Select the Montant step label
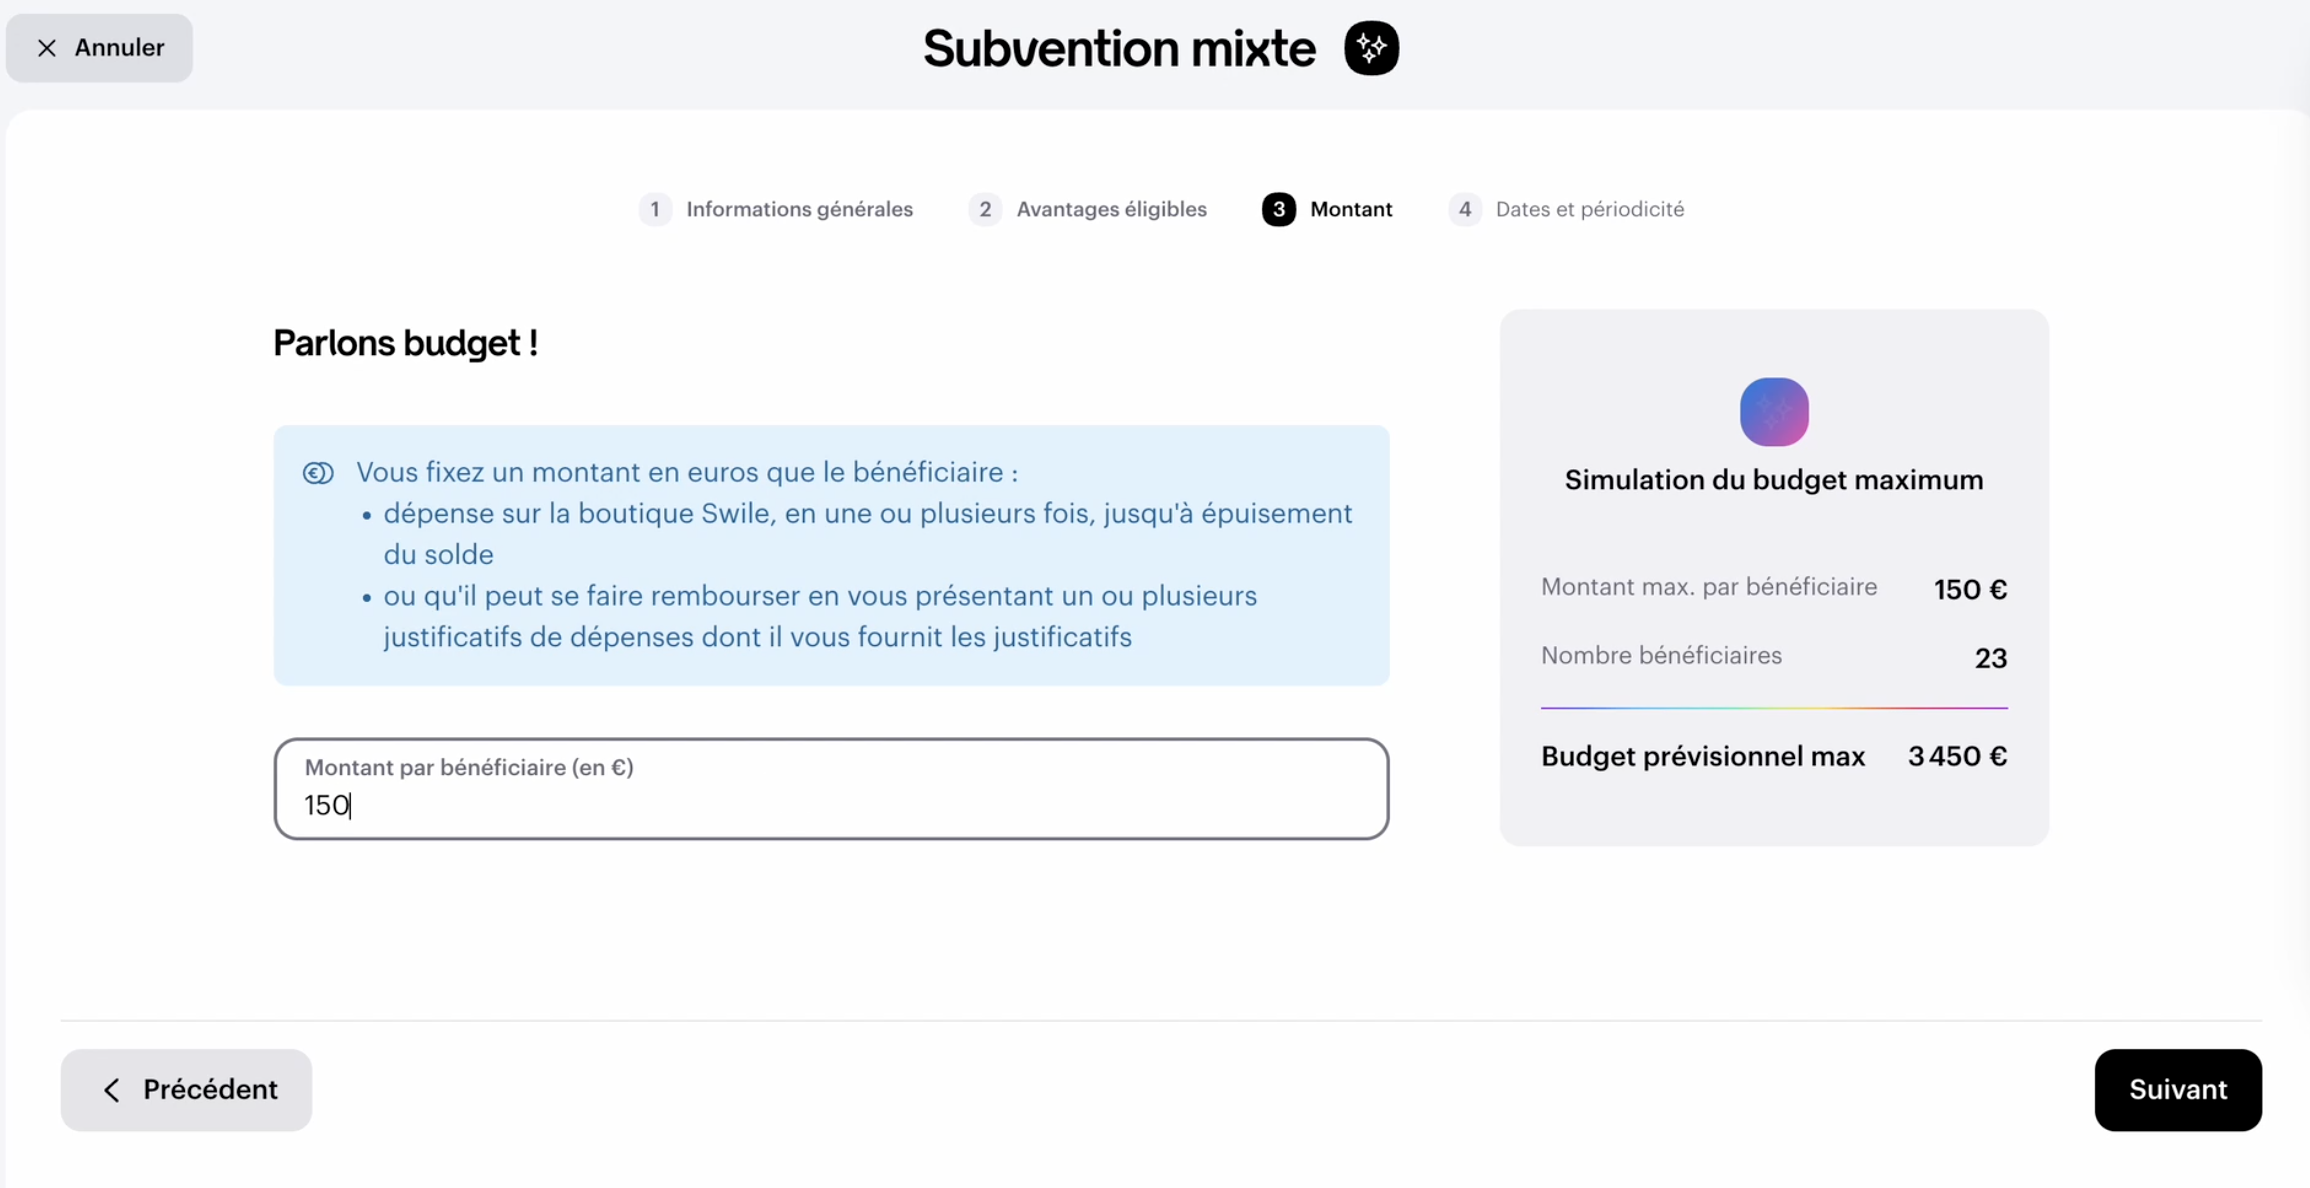The image size is (2310, 1188). click(x=1351, y=209)
